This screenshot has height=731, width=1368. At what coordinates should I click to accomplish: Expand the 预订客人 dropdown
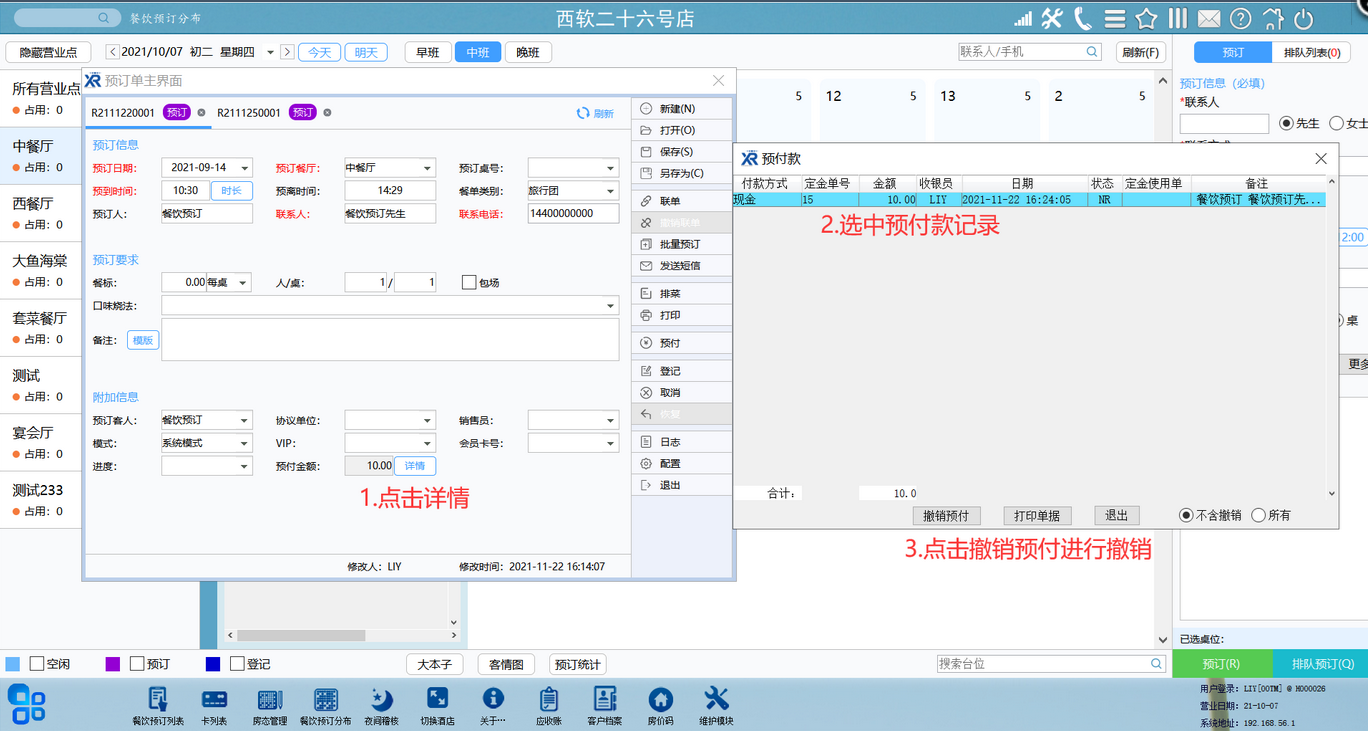pos(244,421)
